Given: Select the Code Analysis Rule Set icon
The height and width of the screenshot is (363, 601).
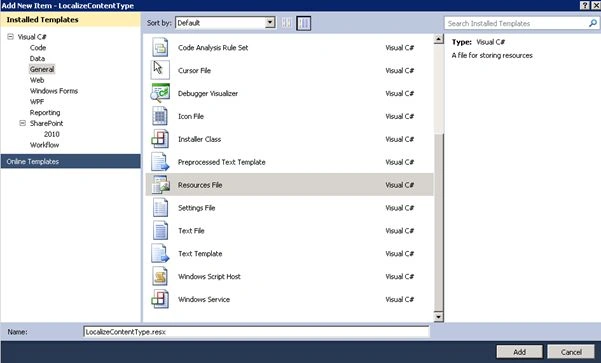Looking at the screenshot, I should [x=160, y=48].
